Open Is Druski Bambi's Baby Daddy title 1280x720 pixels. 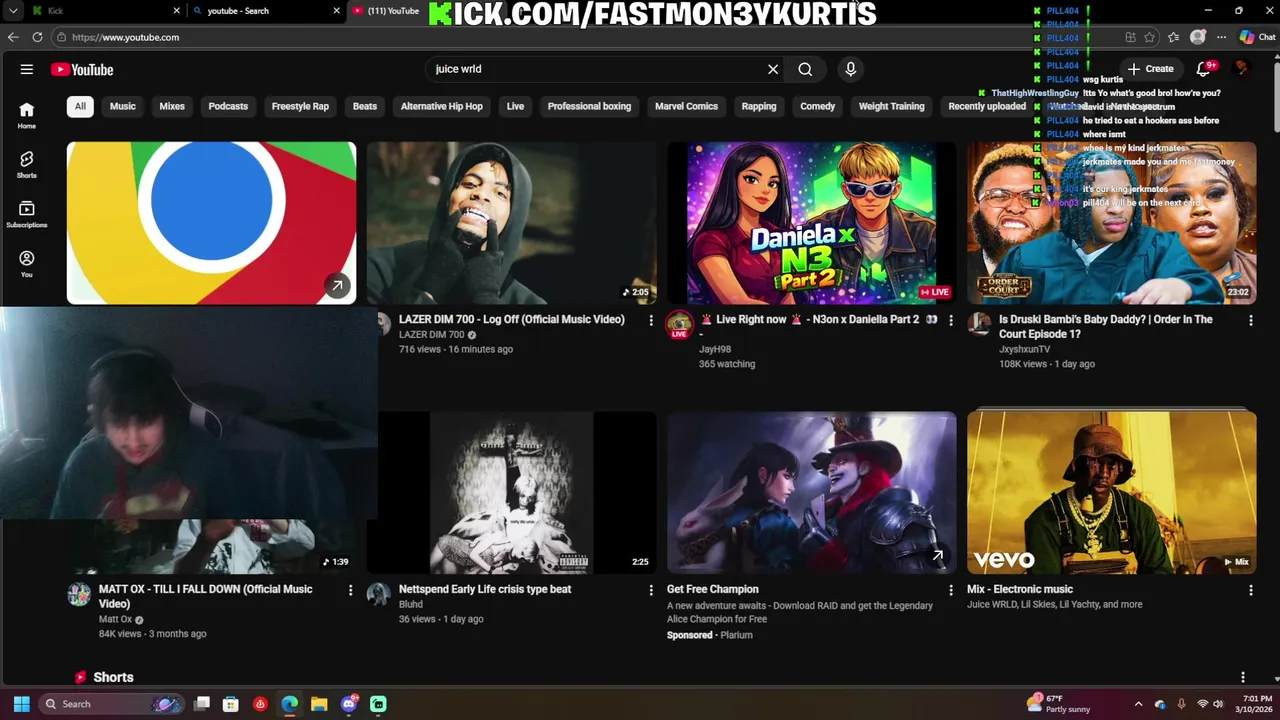point(1105,327)
